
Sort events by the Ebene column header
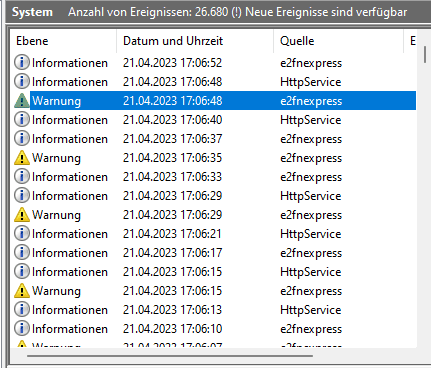pyautogui.click(x=63, y=41)
